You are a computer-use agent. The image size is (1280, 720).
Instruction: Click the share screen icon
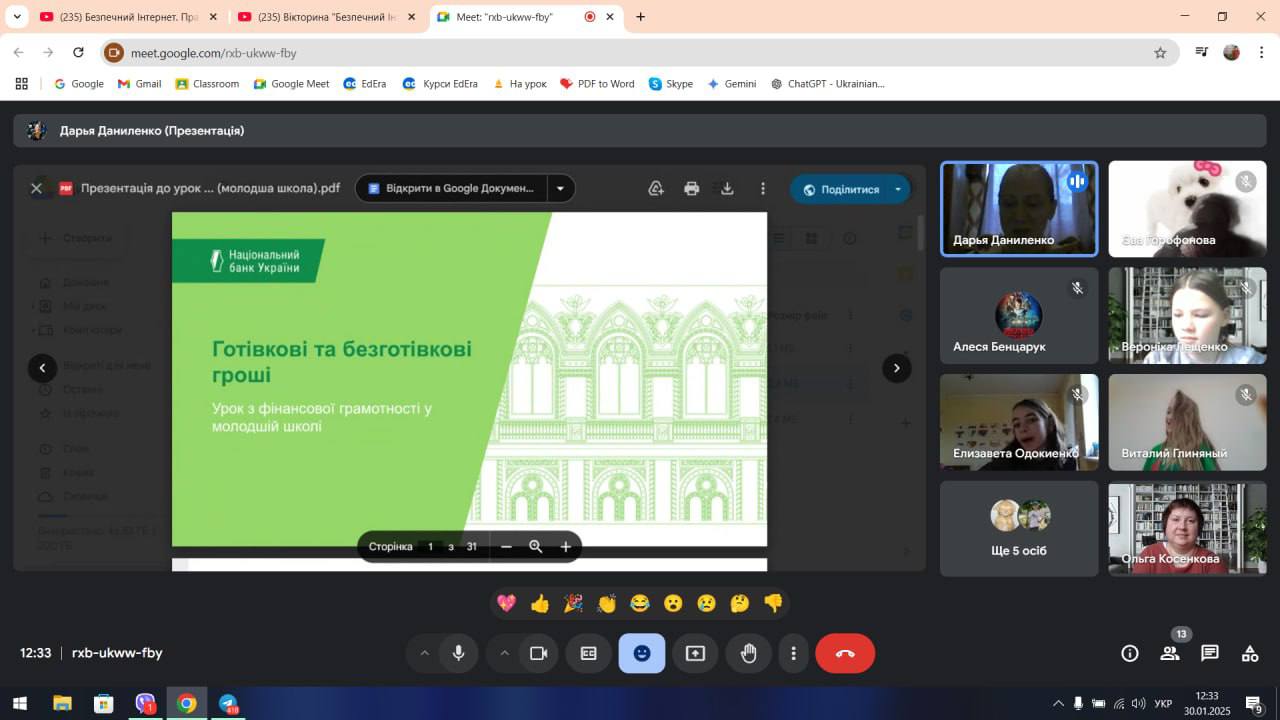[x=695, y=653]
